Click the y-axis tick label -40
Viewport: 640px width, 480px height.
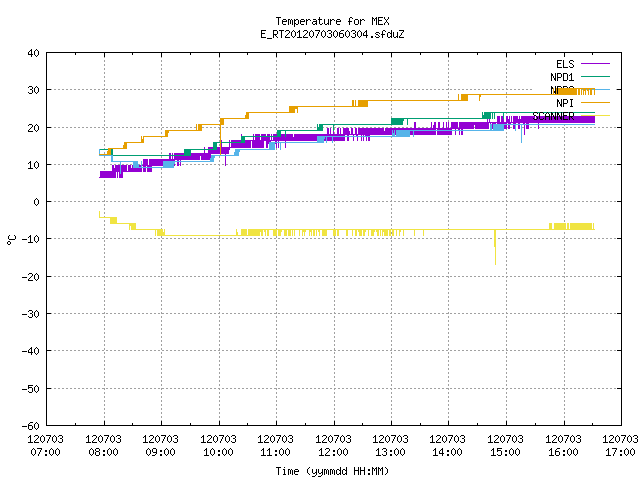click(31, 351)
